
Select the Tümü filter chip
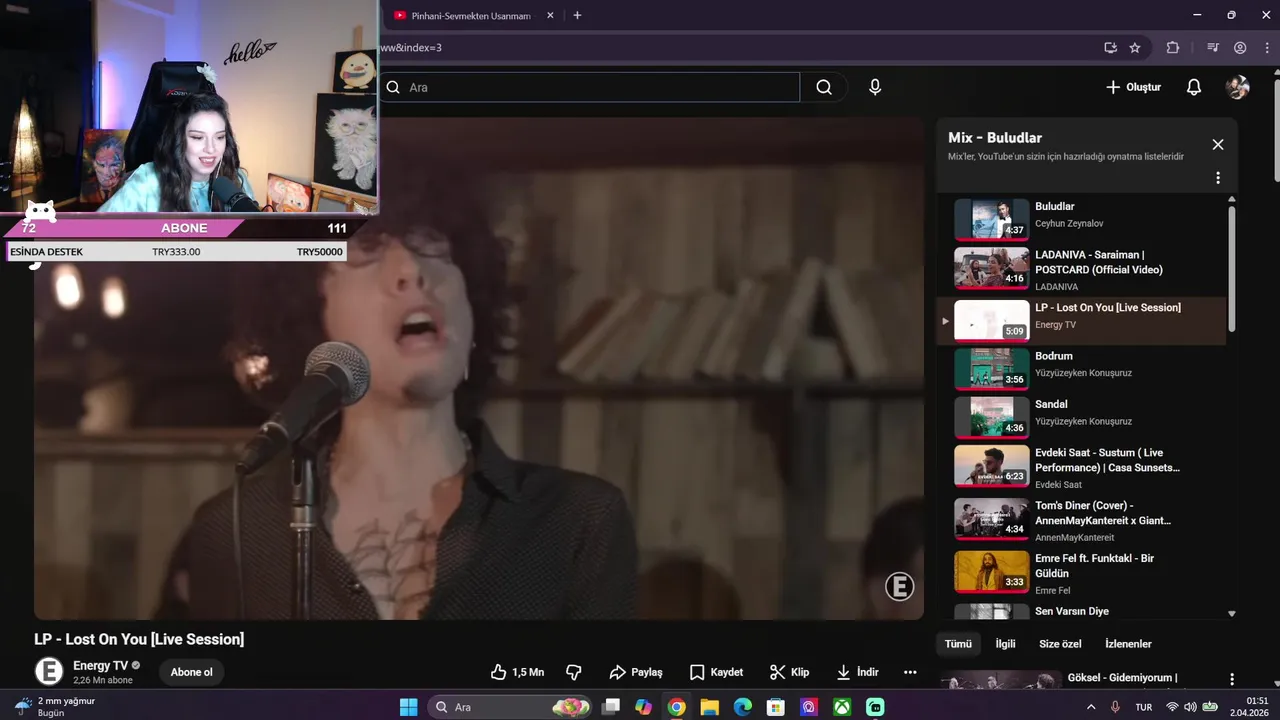958,644
